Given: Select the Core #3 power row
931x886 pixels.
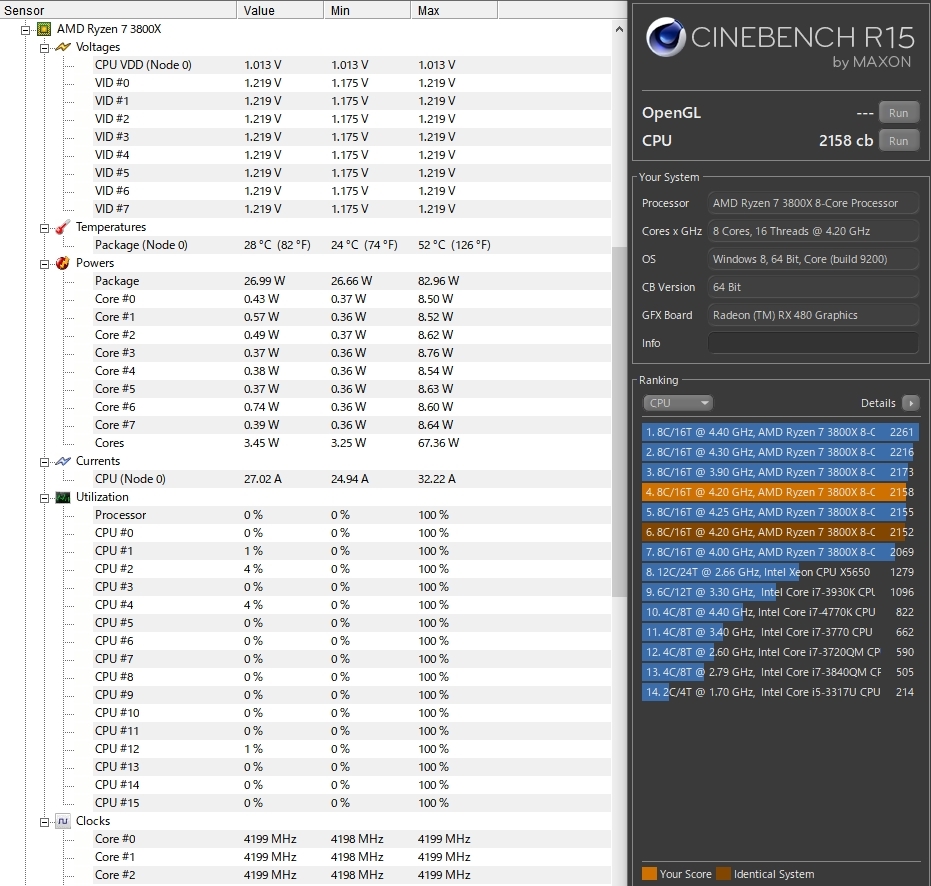Looking at the screenshot, I should (x=352, y=353).
